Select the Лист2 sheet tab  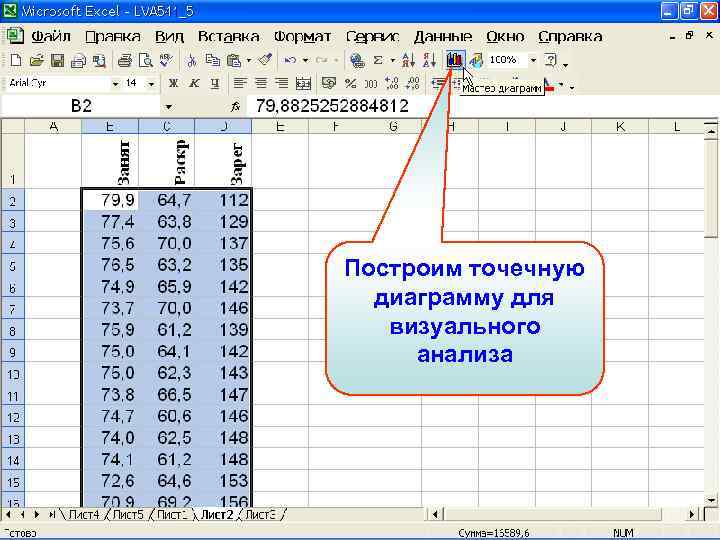217,515
